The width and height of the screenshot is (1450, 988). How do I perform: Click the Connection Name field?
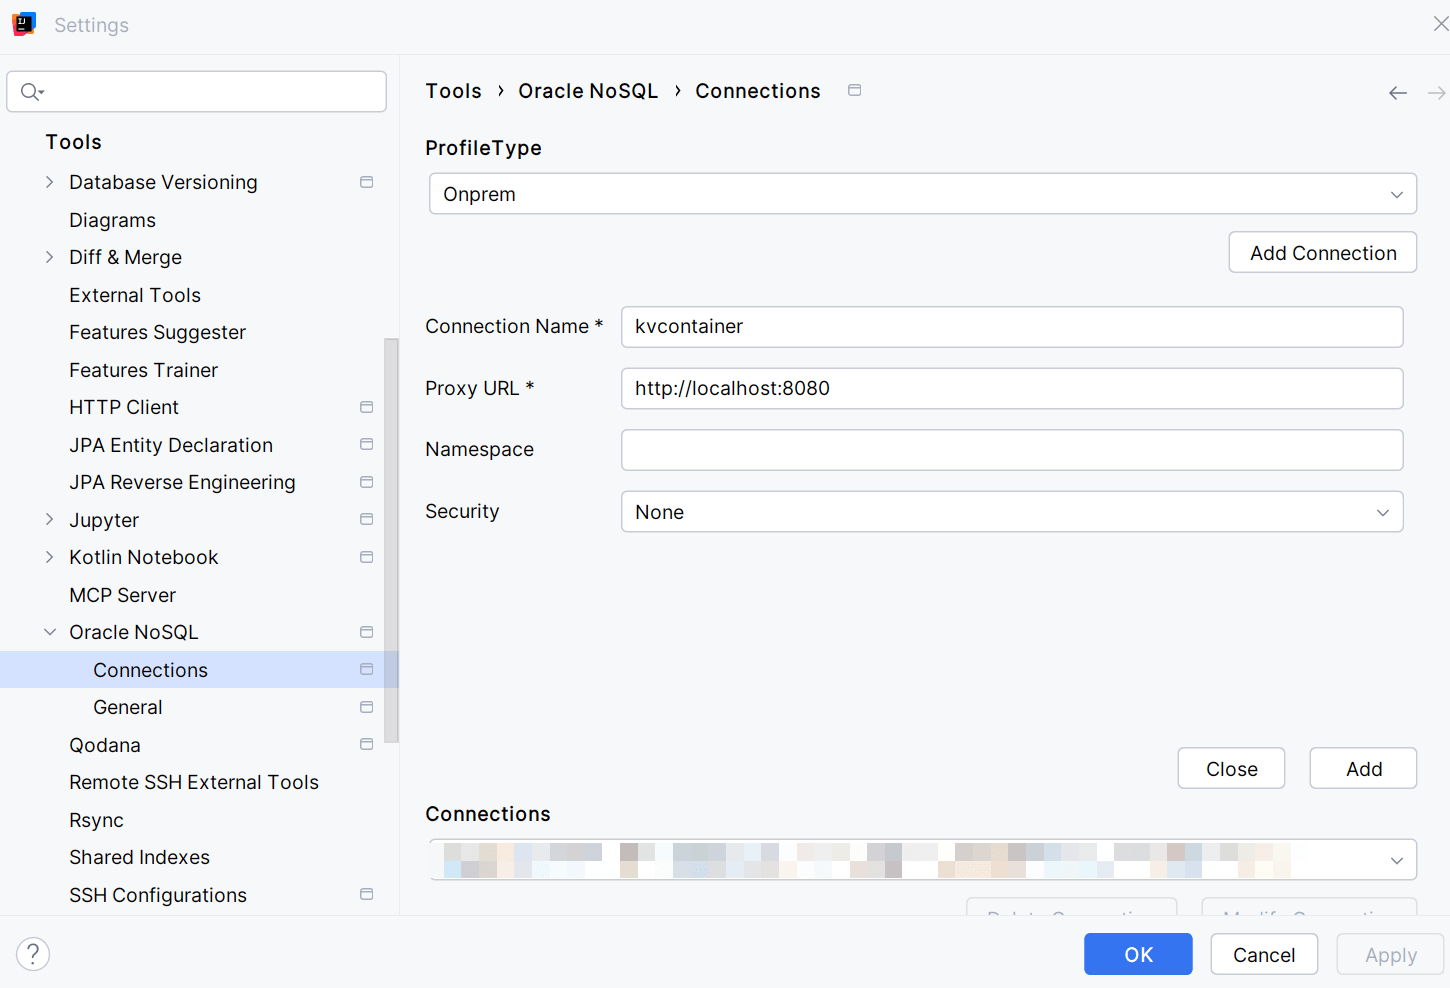[x=1012, y=327]
